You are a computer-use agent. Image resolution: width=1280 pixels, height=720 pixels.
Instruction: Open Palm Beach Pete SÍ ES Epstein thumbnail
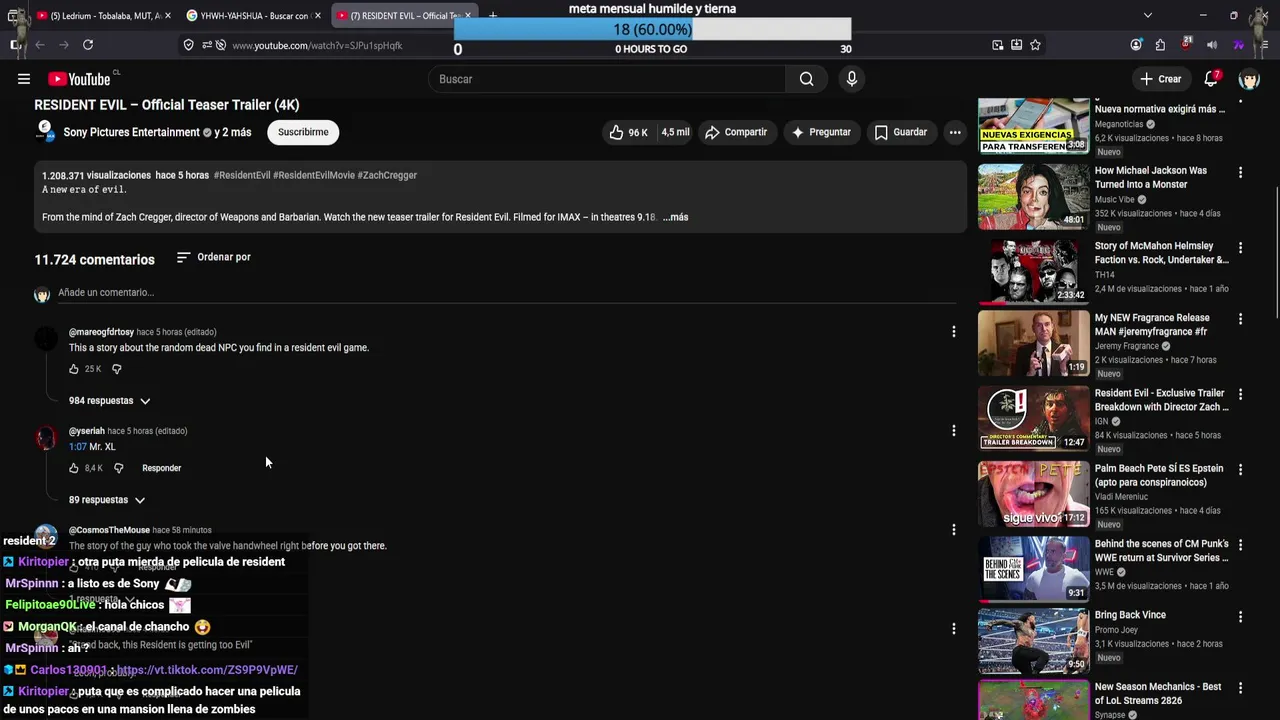coord(1033,494)
